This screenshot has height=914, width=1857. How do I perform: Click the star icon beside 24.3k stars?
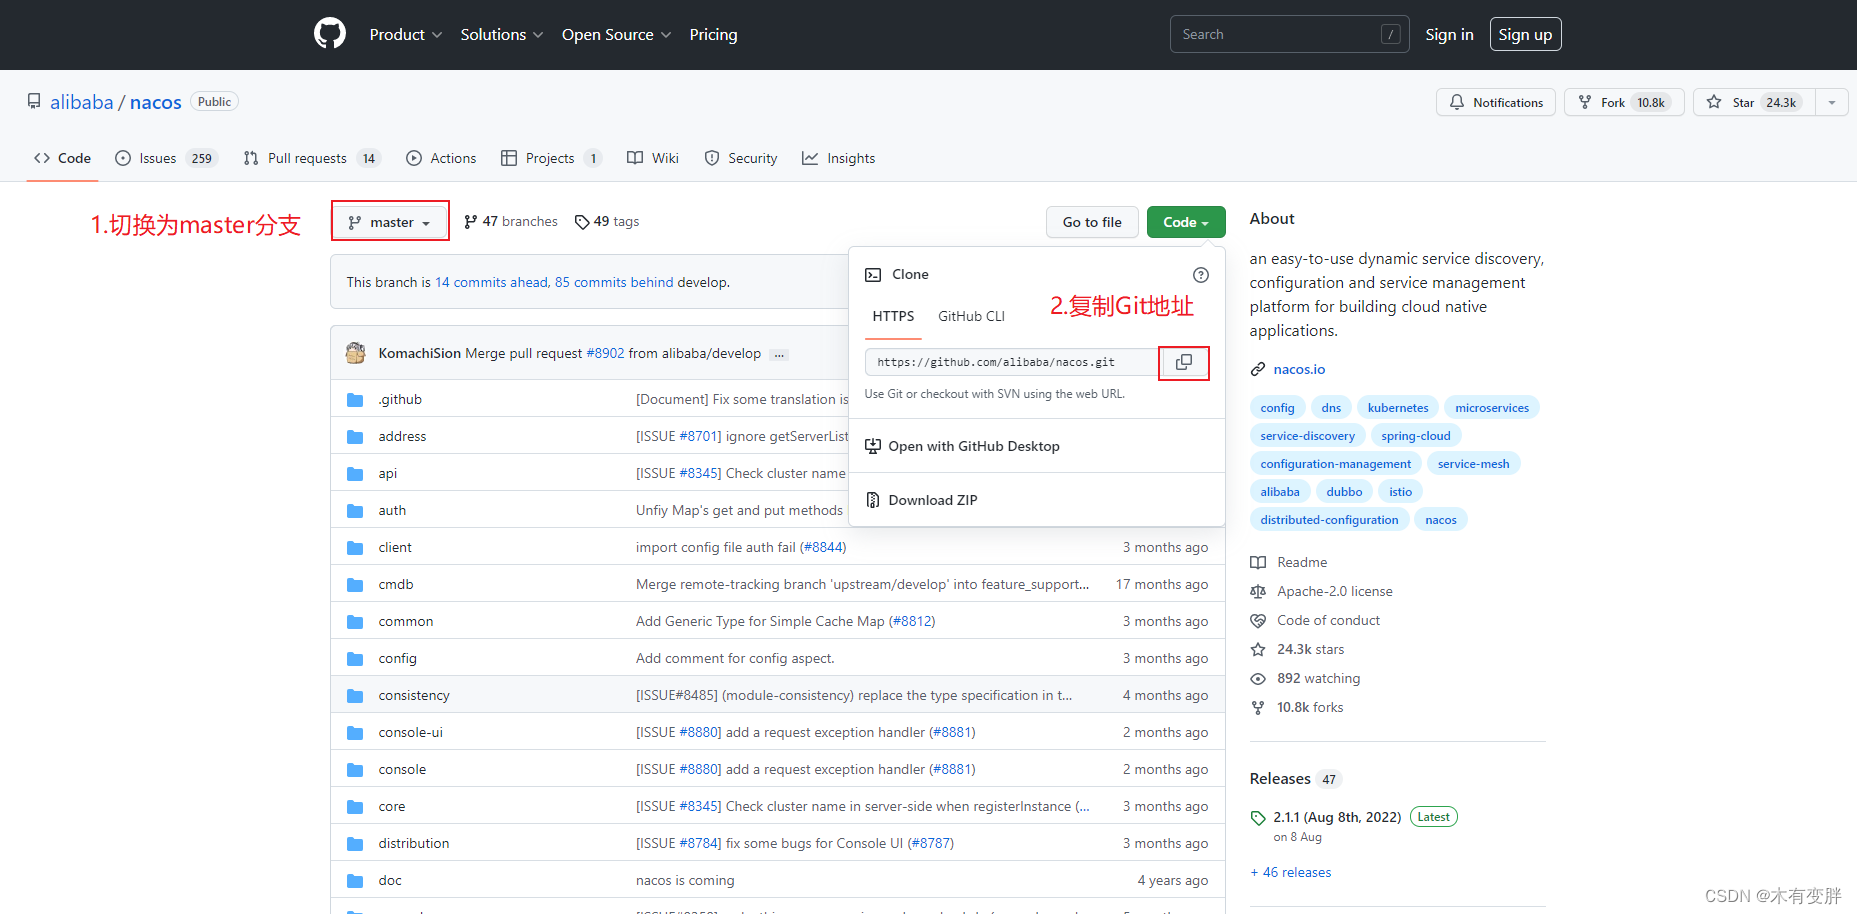(1258, 650)
